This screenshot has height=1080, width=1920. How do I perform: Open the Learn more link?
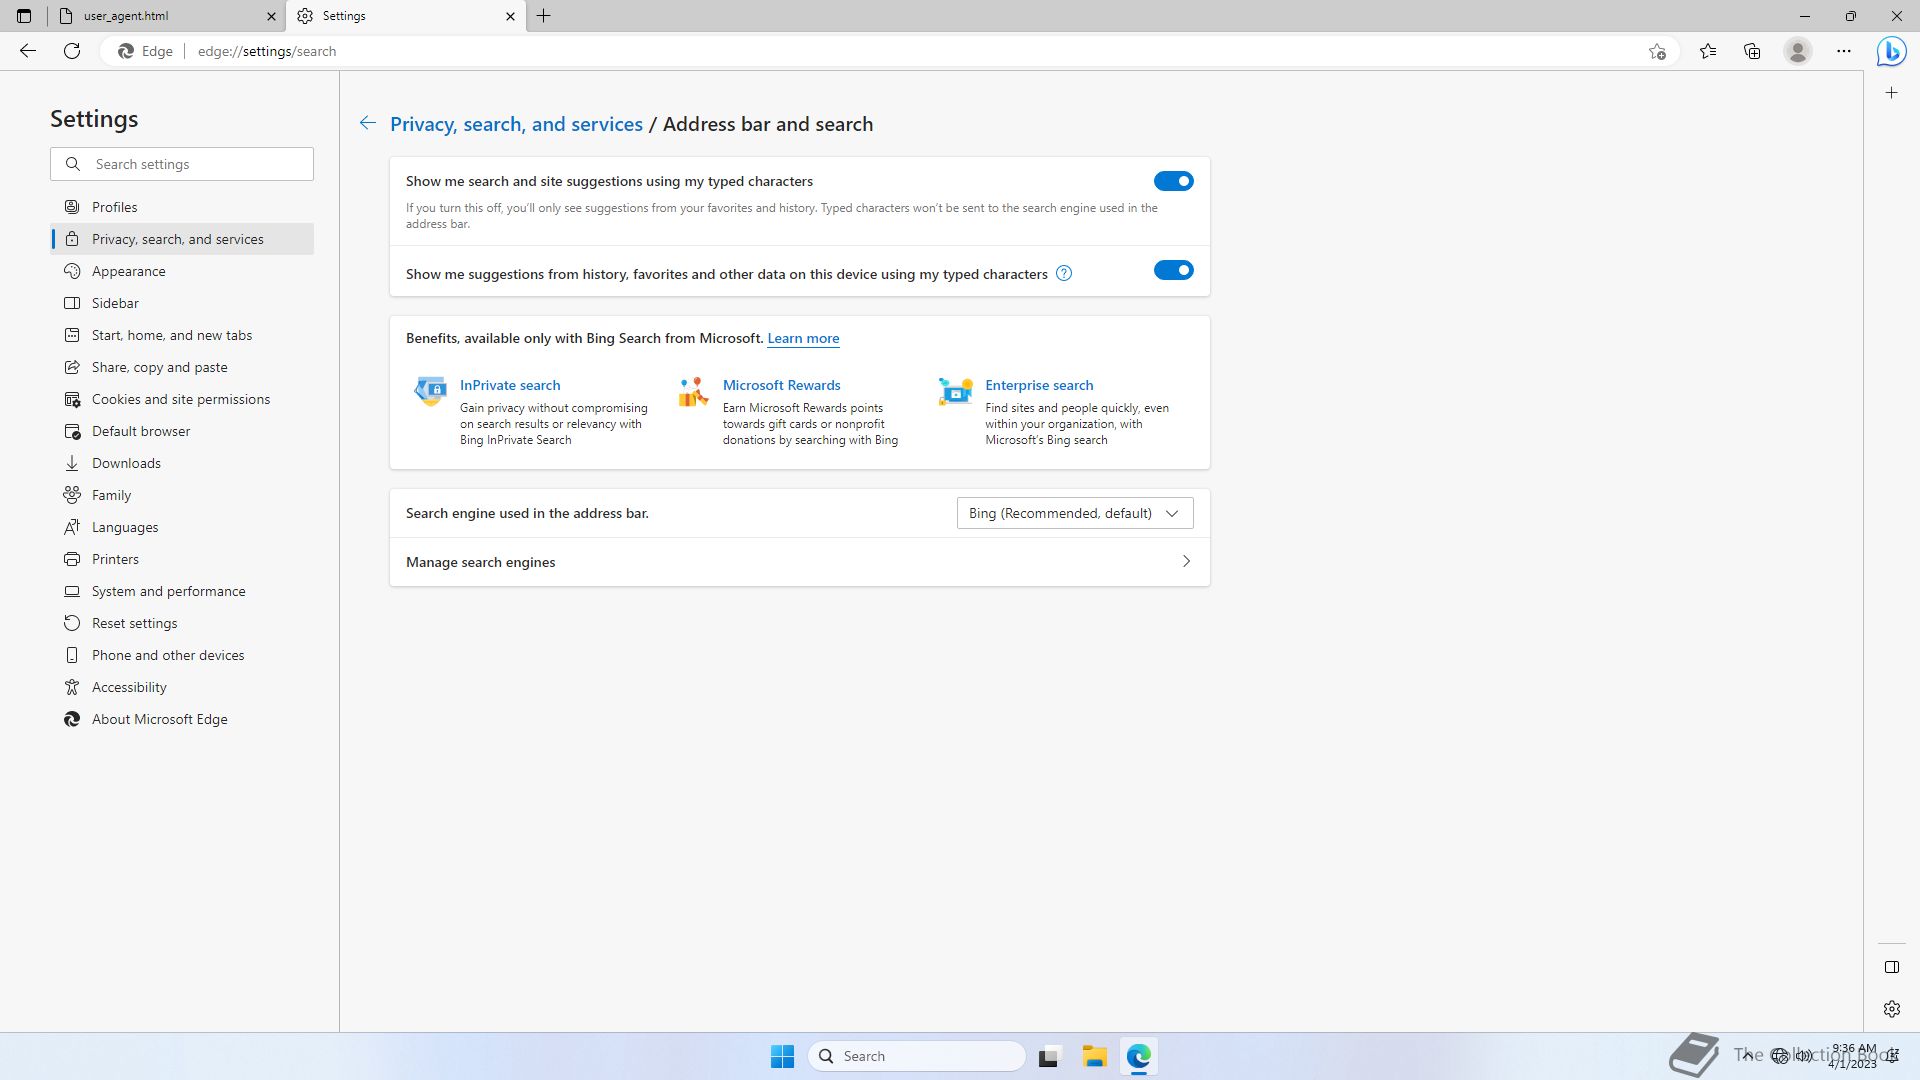(x=803, y=338)
